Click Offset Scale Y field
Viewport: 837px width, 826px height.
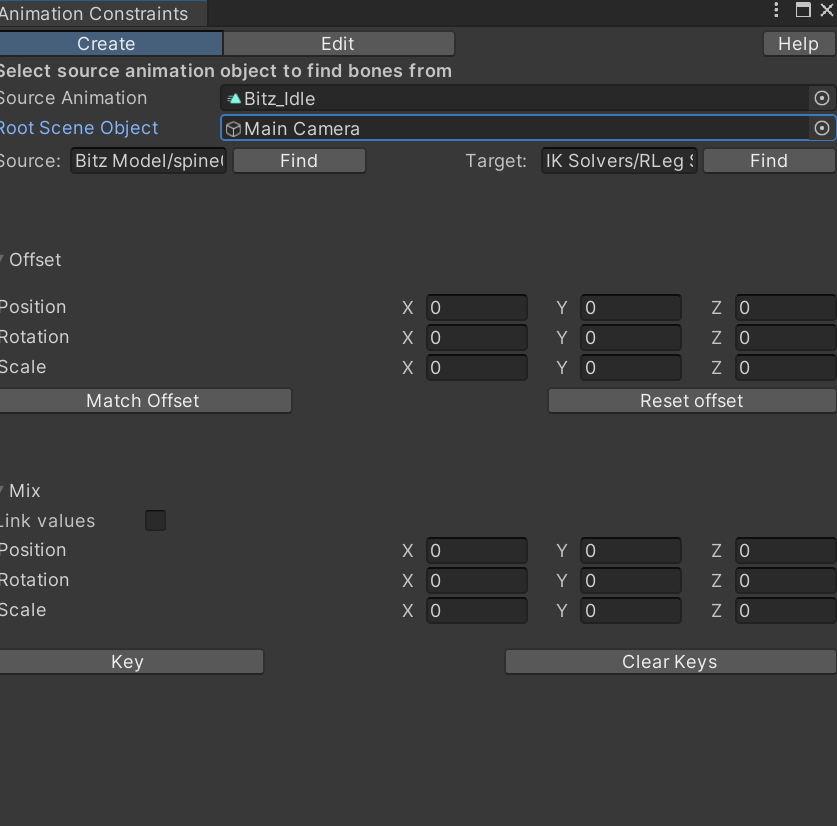point(631,367)
